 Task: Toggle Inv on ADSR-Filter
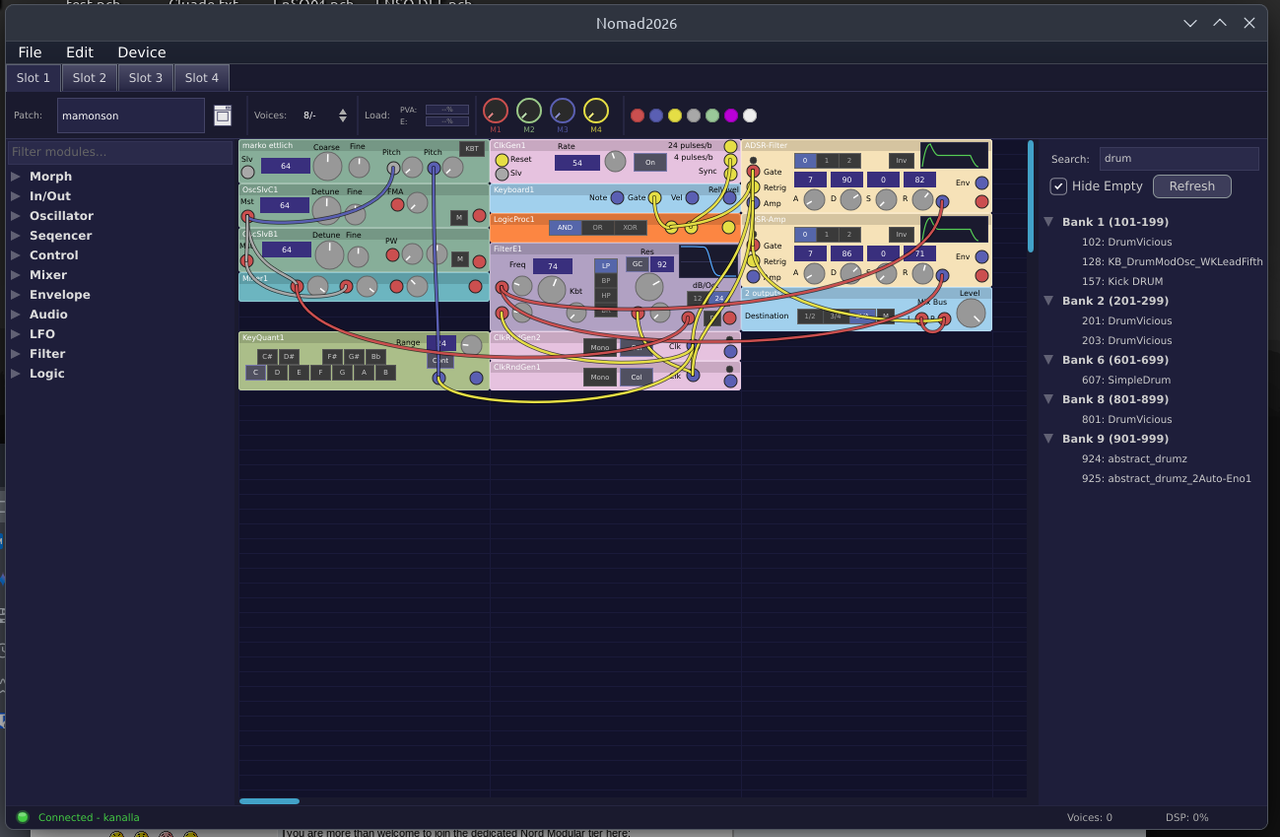point(901,160)
